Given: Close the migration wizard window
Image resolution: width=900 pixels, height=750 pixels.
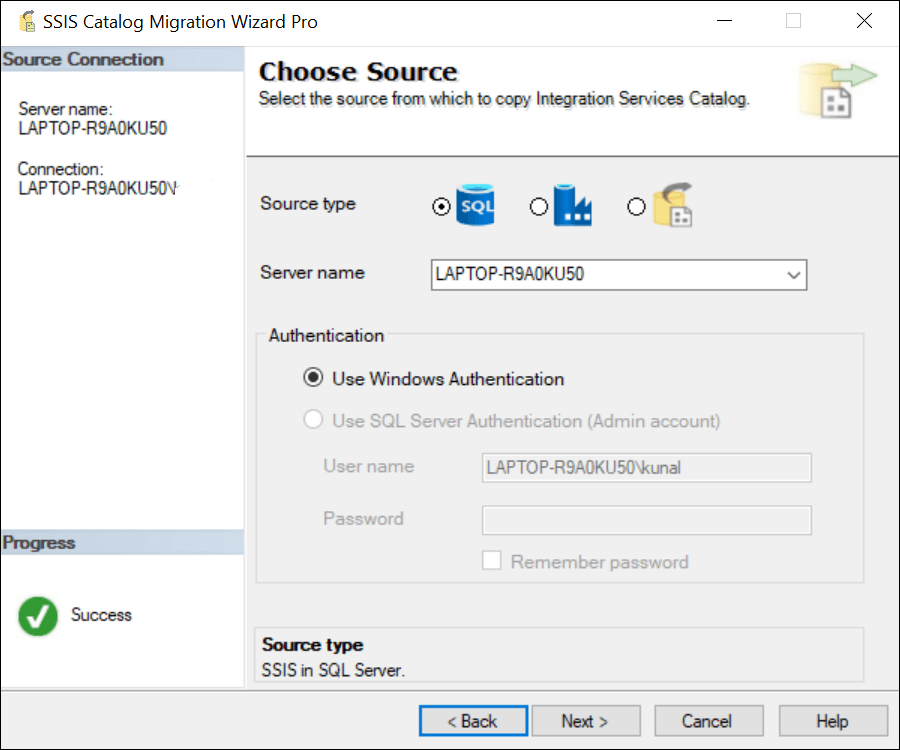Looking at the screenshot, I should point(864,21).
